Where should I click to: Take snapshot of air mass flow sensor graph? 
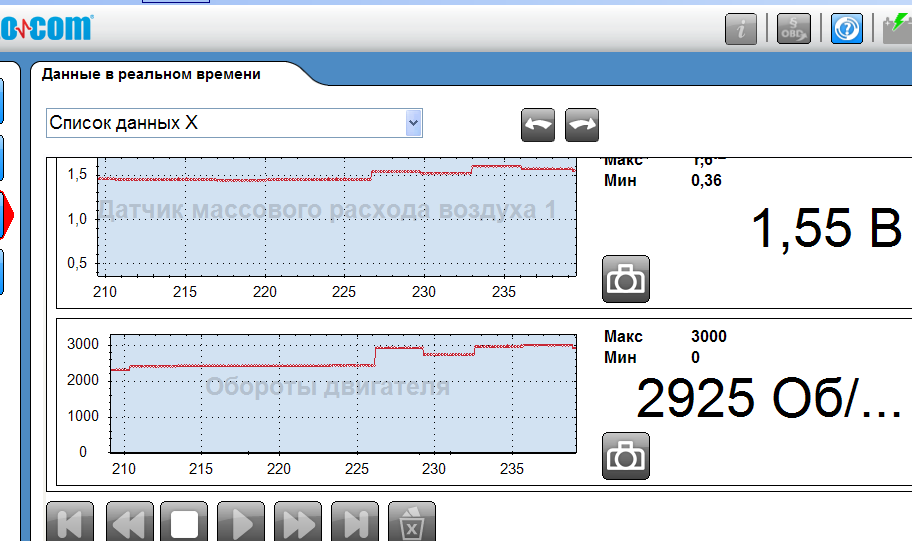tap(626, 279)
